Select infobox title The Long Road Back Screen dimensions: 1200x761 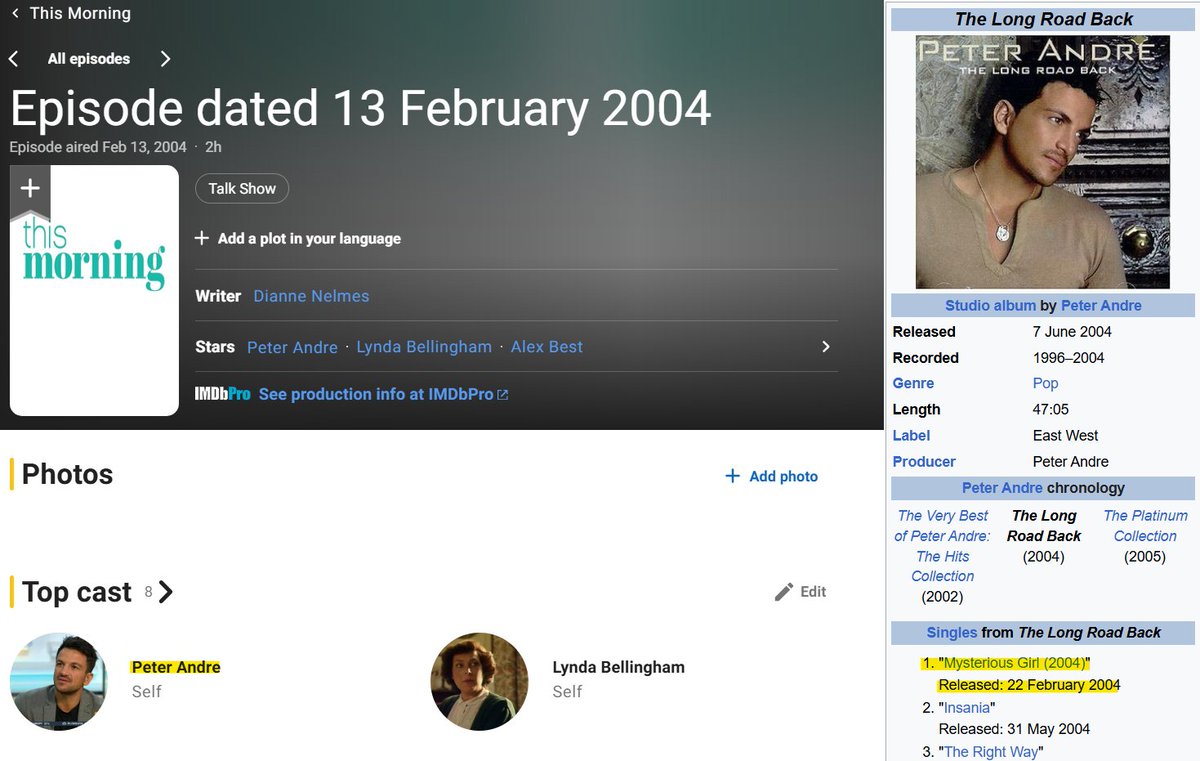[x=1043, y=18]
